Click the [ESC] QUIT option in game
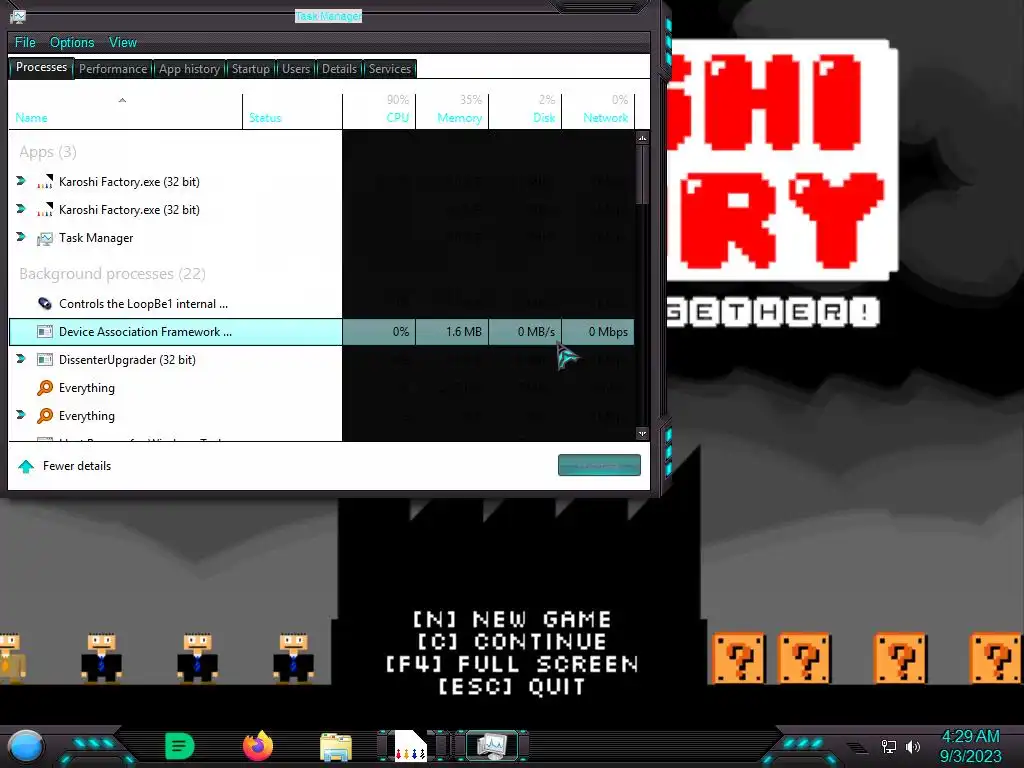The height and width of the screenshot is (768, 1024). point(512,686)
